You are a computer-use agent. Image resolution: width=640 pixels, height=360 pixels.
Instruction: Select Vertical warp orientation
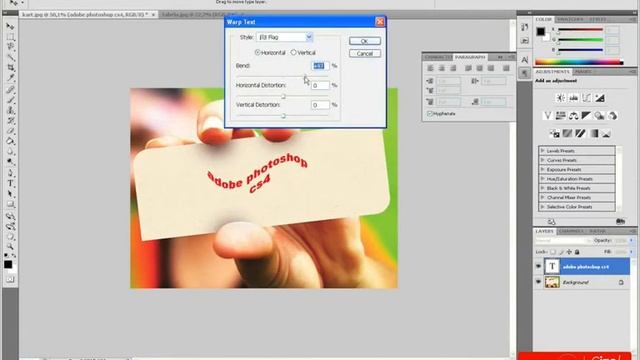(303, 53)
